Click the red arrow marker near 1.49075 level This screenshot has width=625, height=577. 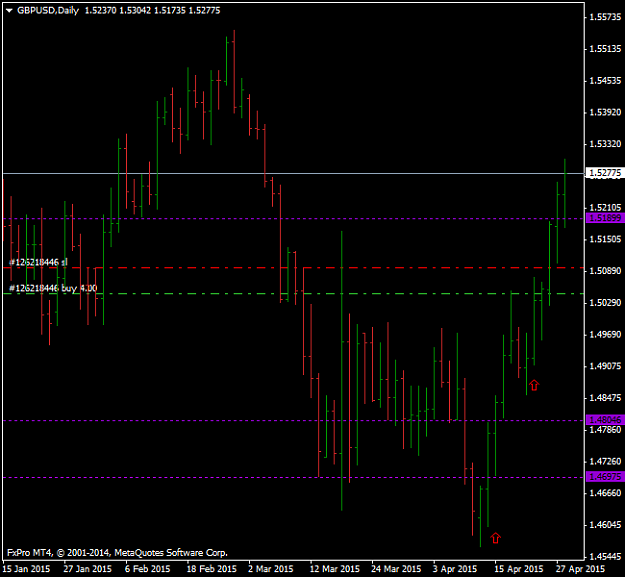[x=534, y=385]
